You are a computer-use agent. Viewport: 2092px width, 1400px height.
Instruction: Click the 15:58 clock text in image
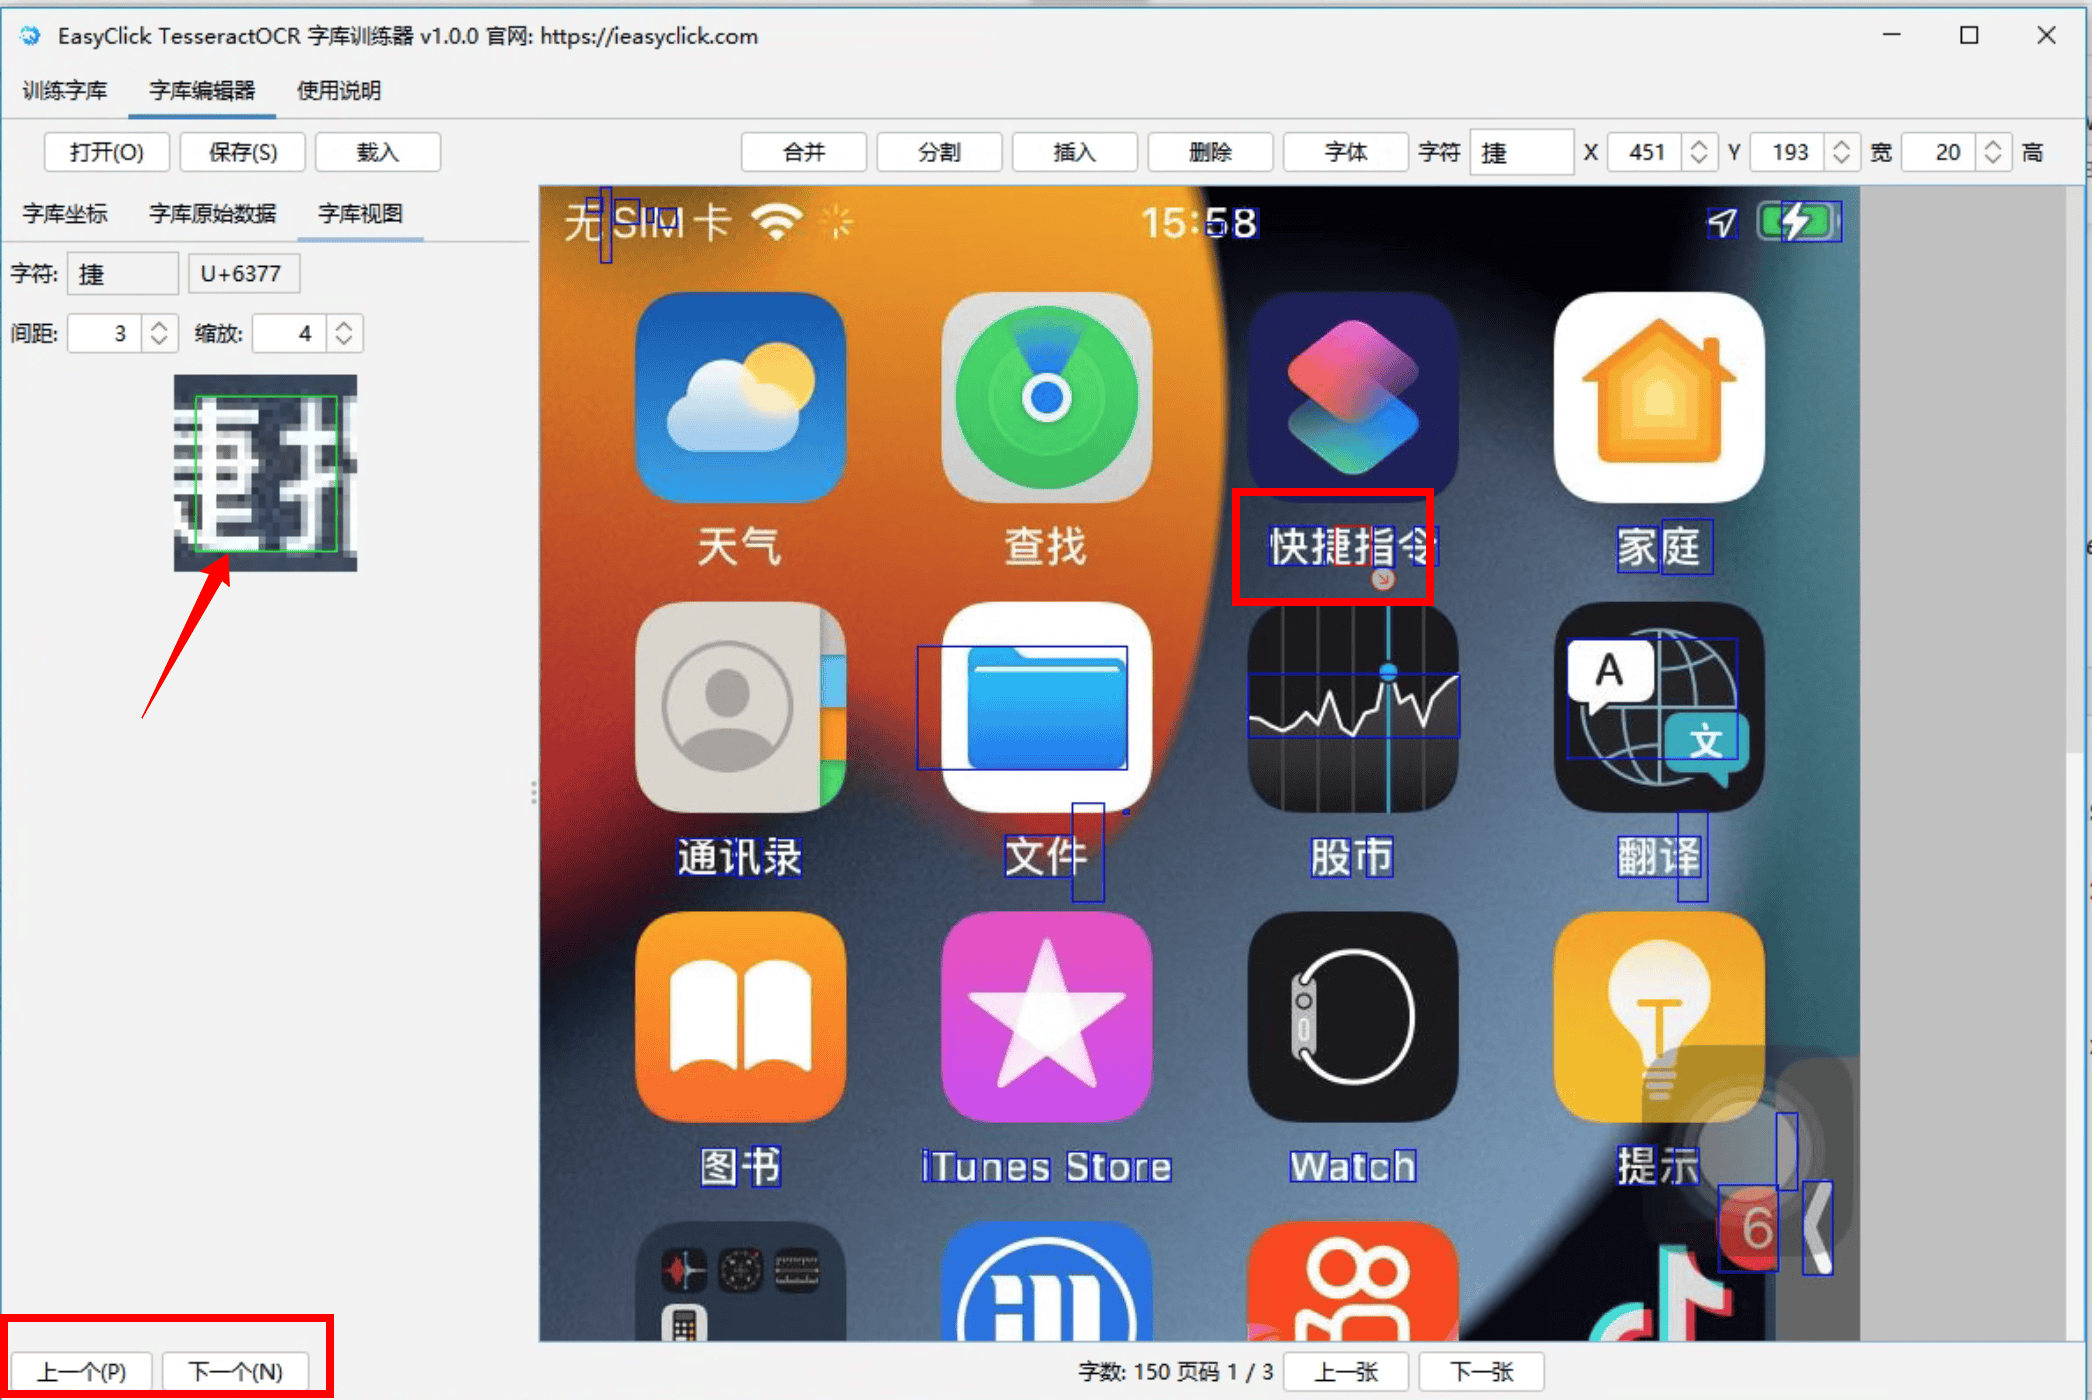click(x=1199, y=222)
